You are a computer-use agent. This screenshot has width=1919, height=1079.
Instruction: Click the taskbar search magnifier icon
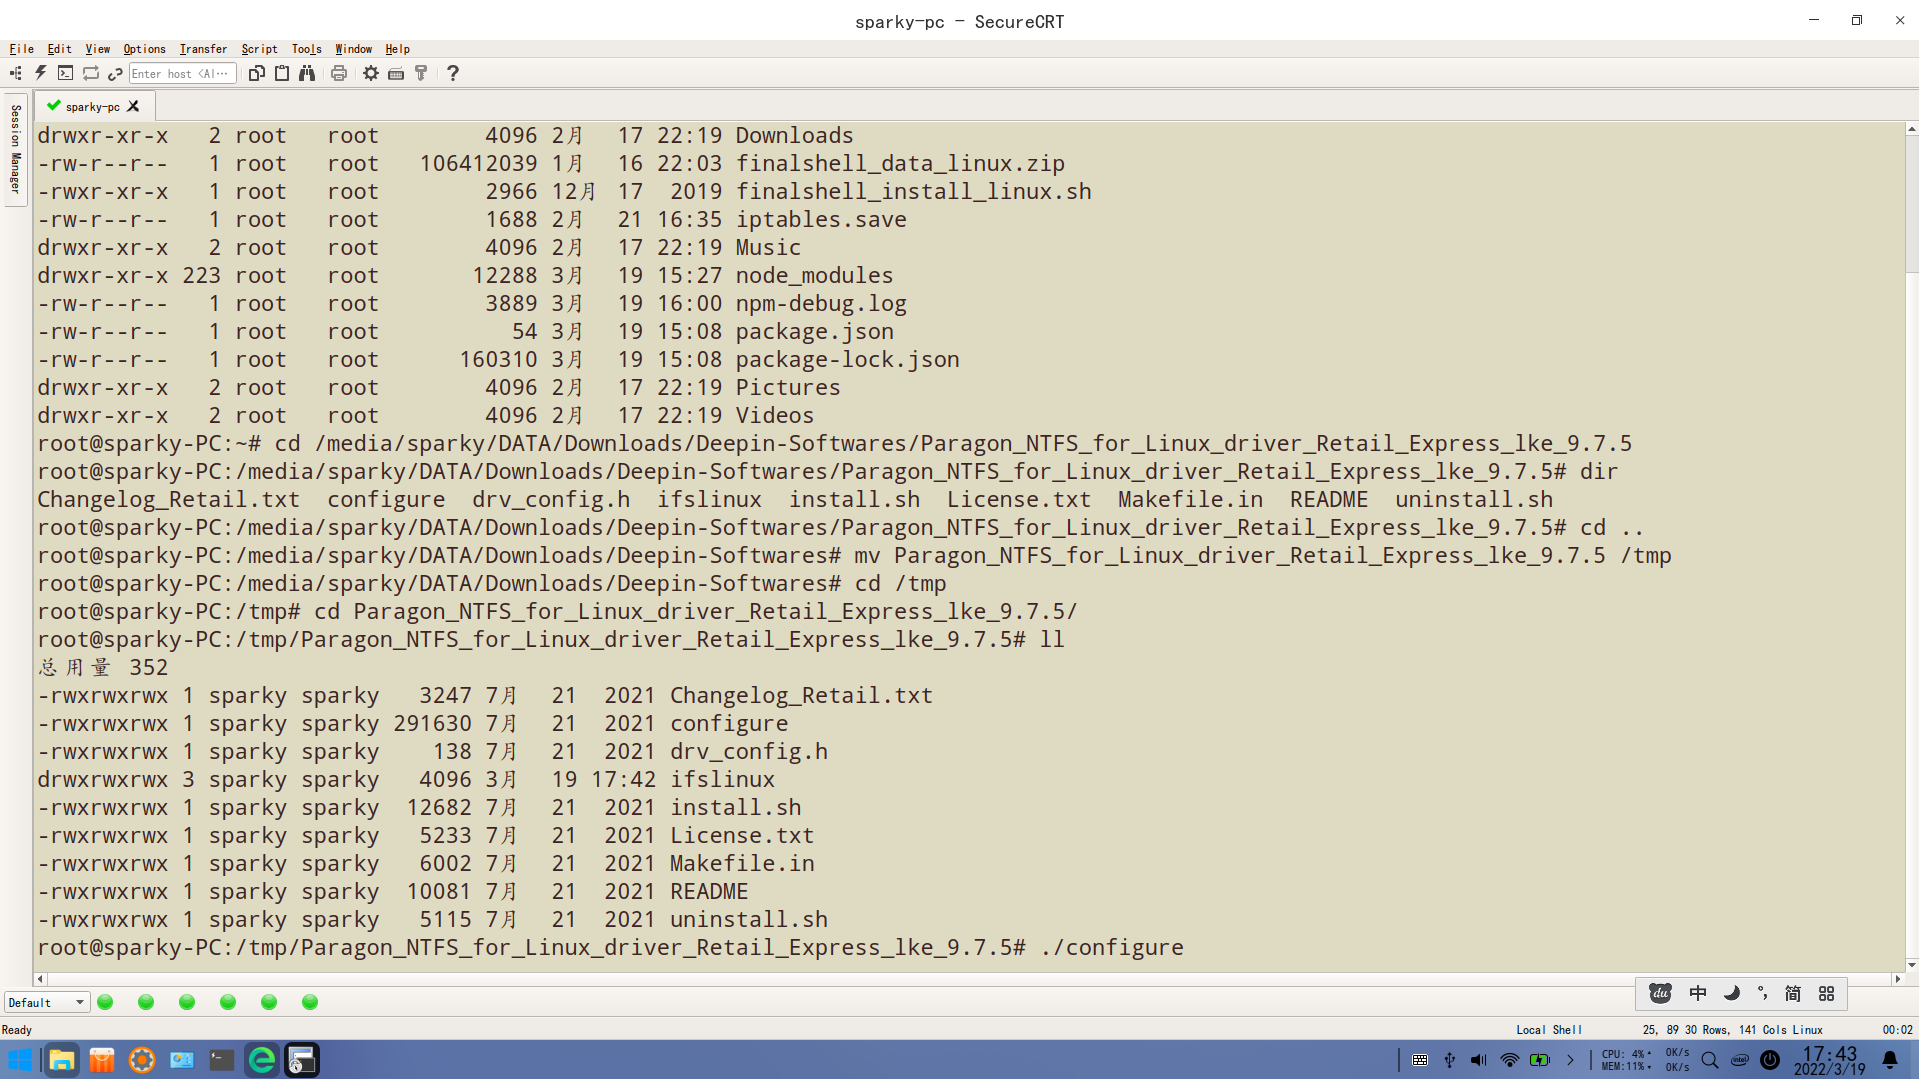point(1710,1060)
